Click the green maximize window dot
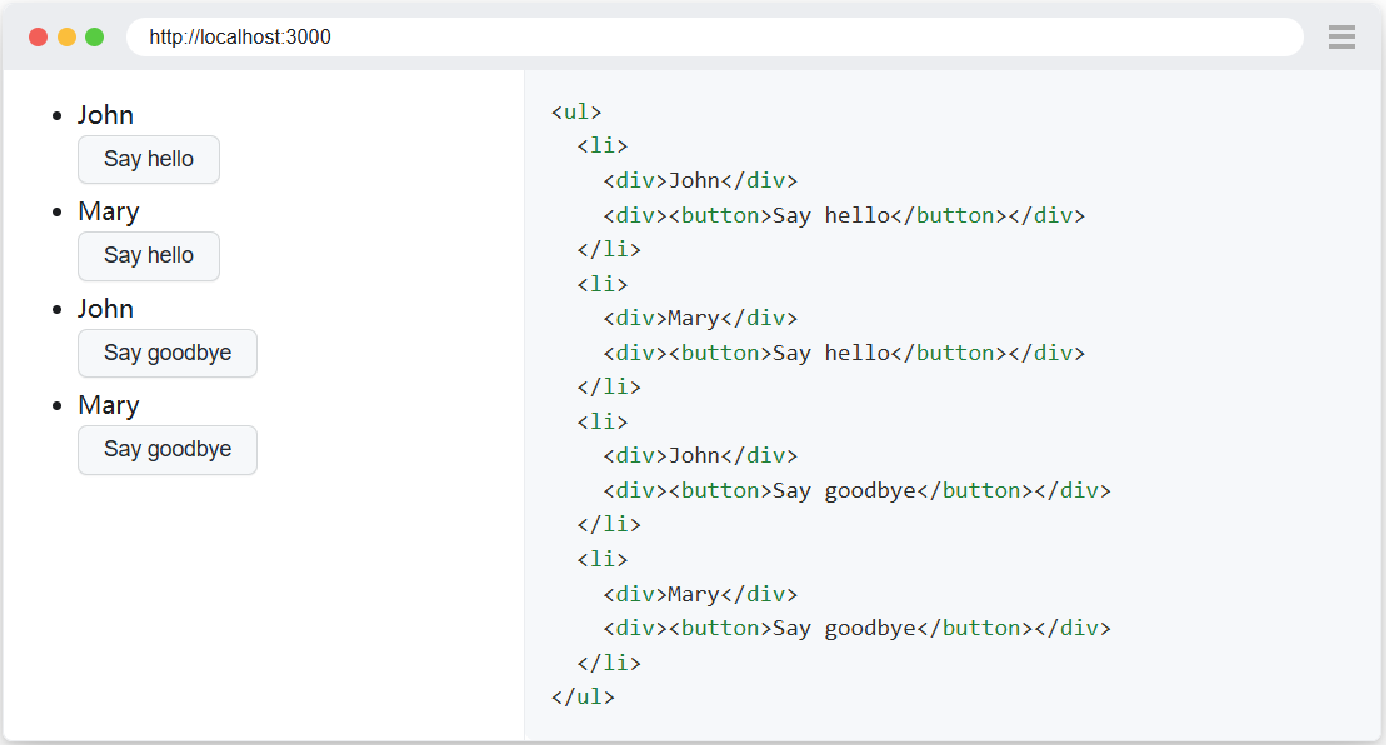The width and height of the screenshot is (1386, 745). pos(95,38)
